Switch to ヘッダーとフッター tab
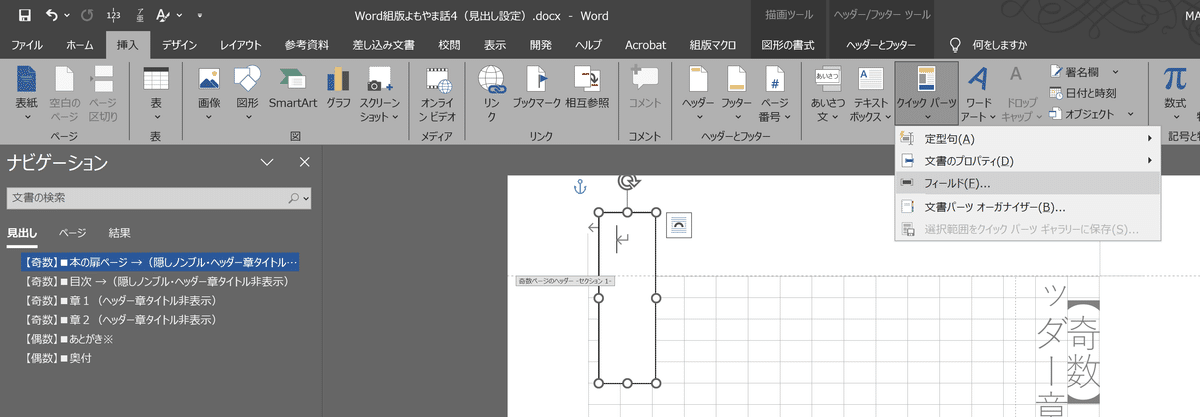This screenshot has height=417, width=1200. [881, 45]
